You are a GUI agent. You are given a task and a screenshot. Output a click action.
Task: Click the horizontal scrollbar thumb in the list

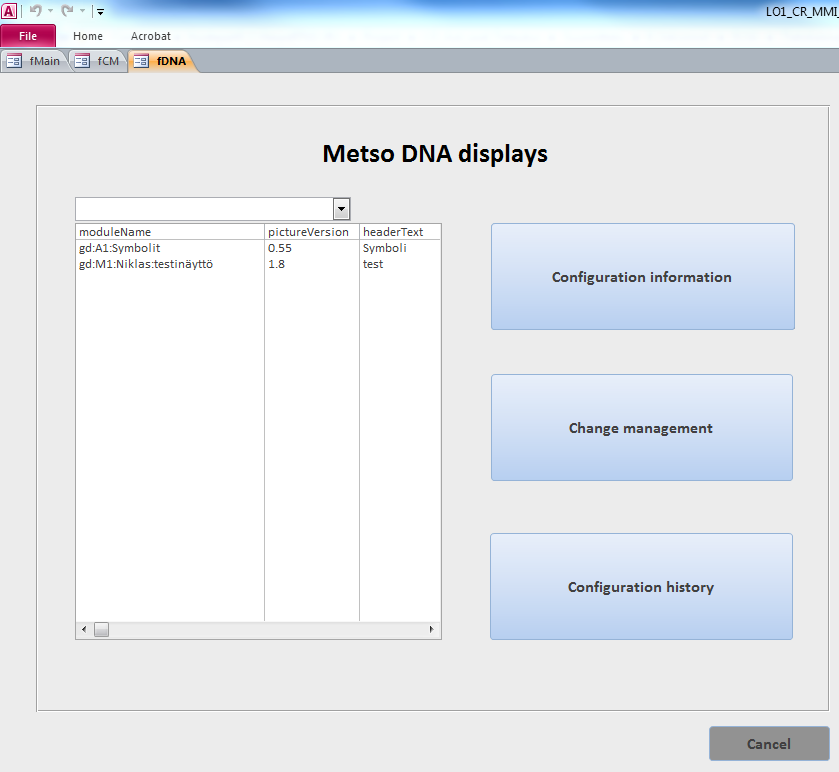pyautogui.click(x=102, y=630)
